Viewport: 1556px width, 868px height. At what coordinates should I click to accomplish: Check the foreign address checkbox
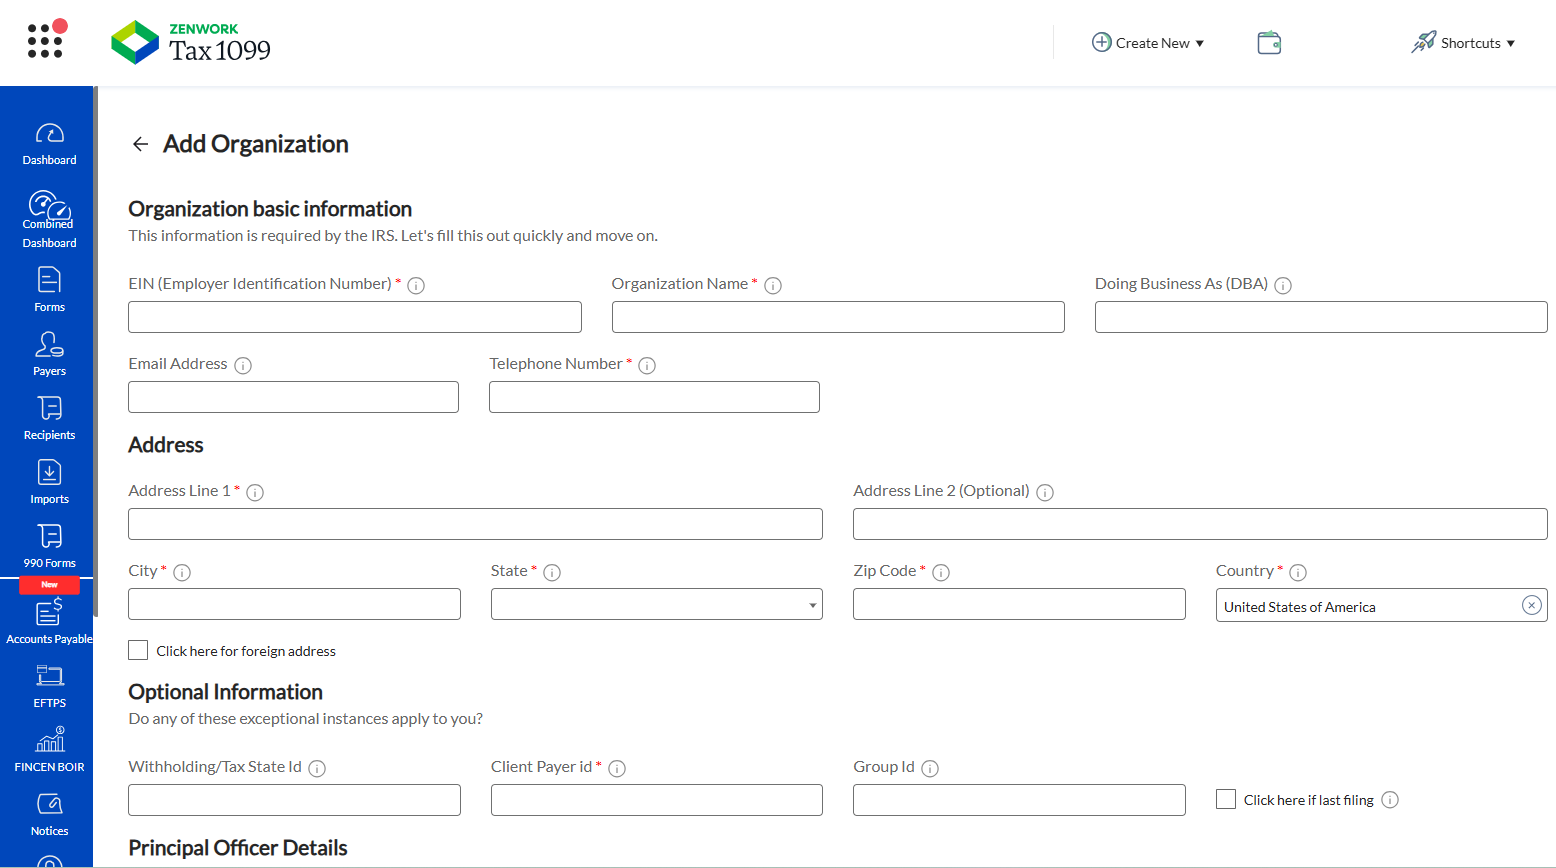pyautogui.click(x=138, y=650)
